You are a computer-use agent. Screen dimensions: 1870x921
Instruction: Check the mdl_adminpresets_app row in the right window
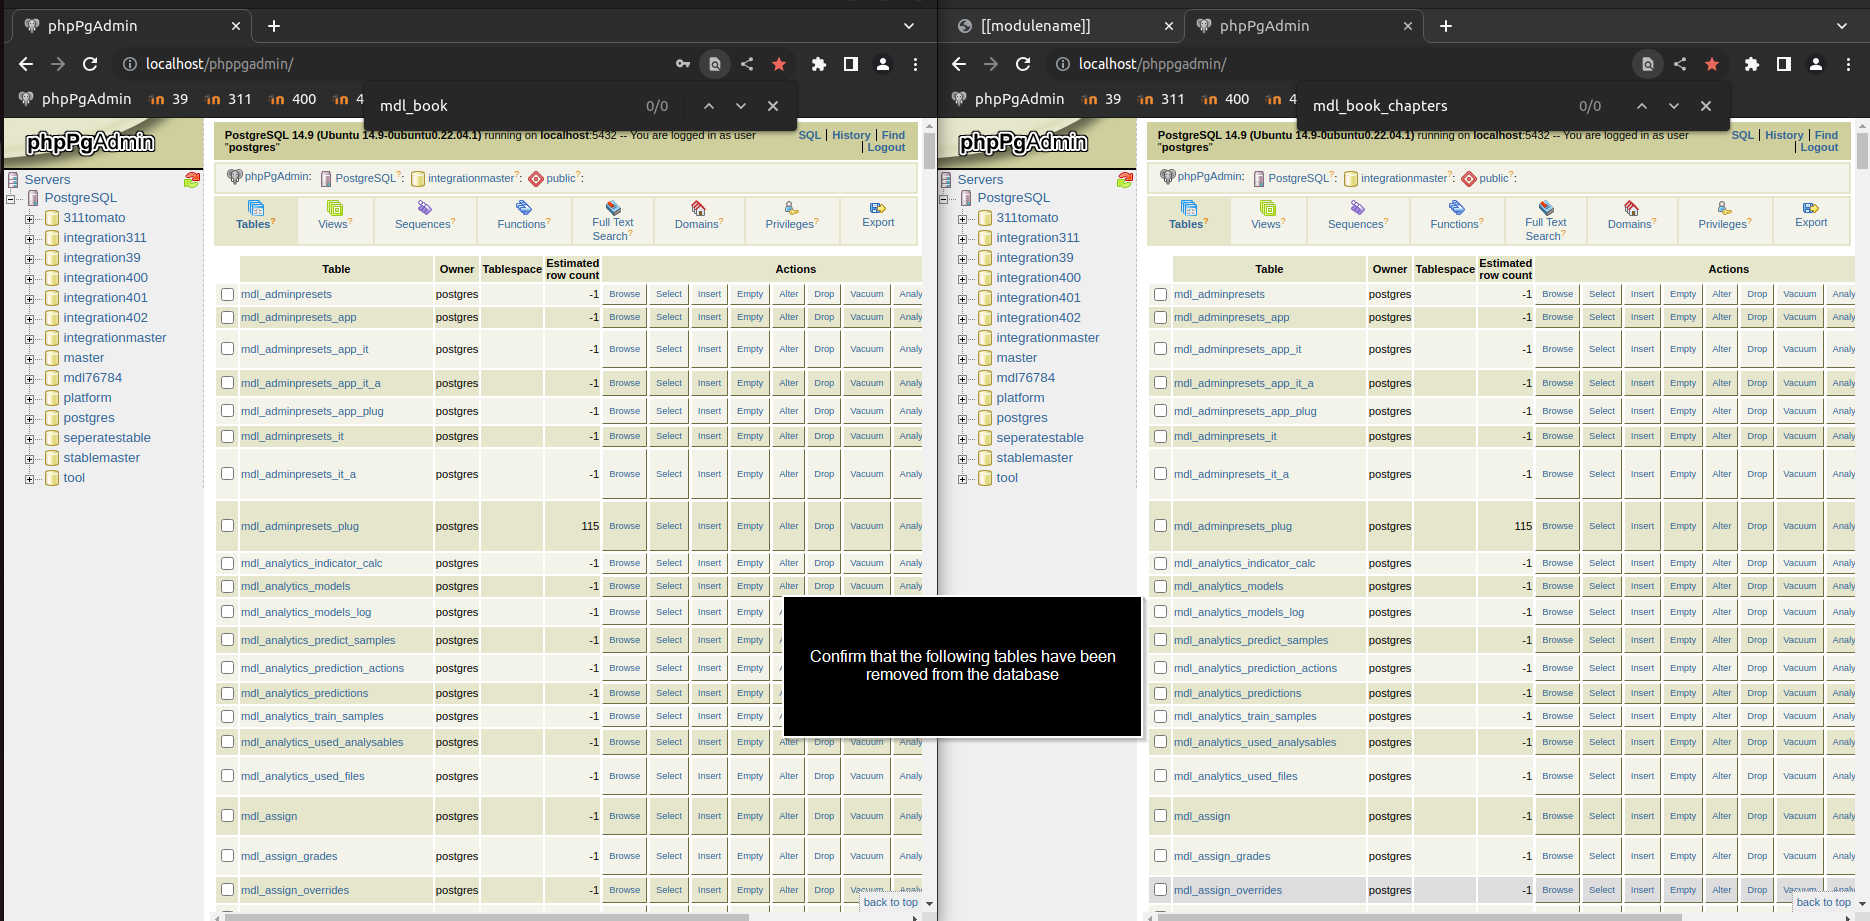coord(1161,318)
